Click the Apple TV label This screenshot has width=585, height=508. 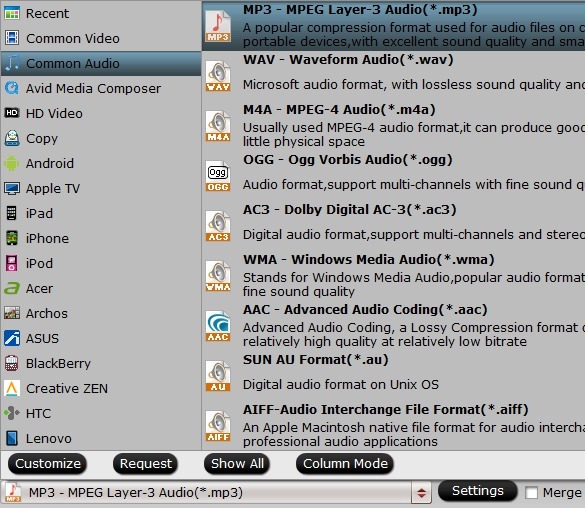coord(53,189)
